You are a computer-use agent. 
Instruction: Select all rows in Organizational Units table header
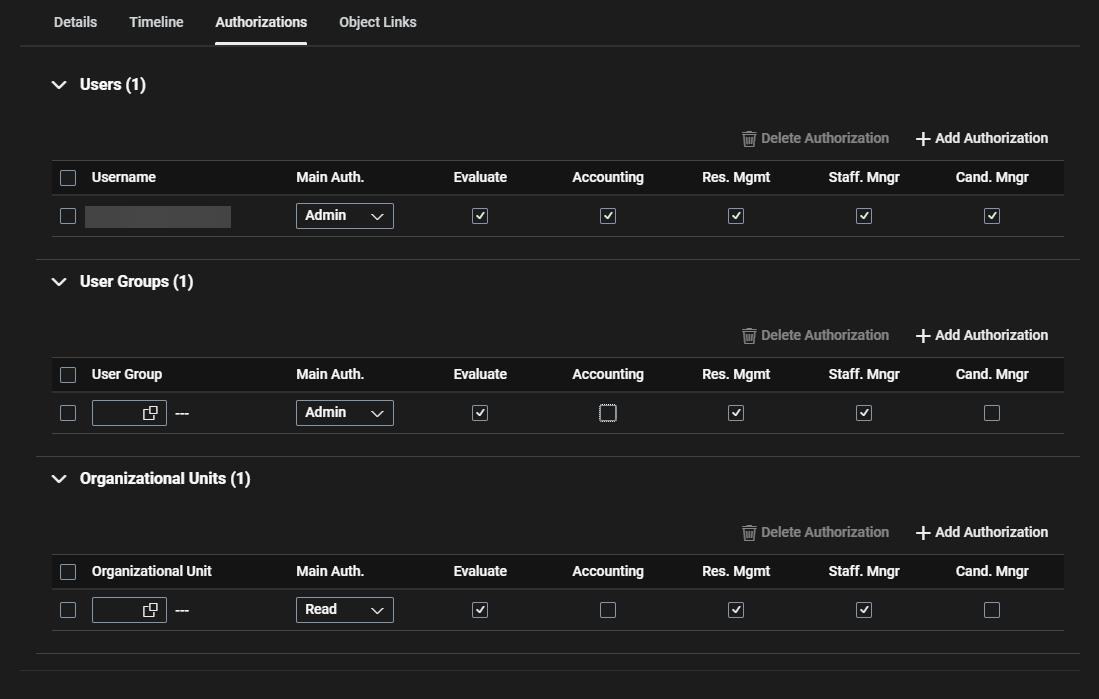pos(68,572)
